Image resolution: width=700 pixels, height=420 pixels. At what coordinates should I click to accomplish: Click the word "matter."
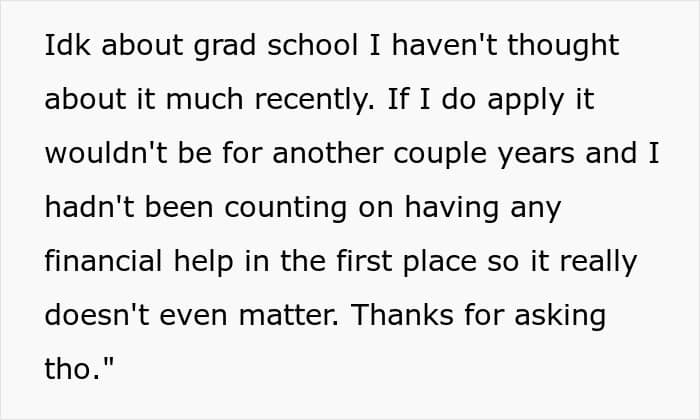coord(289,315)
